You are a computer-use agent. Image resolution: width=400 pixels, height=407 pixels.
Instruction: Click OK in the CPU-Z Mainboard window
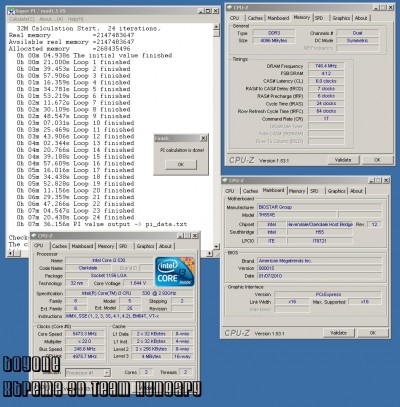click(x=373, y=333)
